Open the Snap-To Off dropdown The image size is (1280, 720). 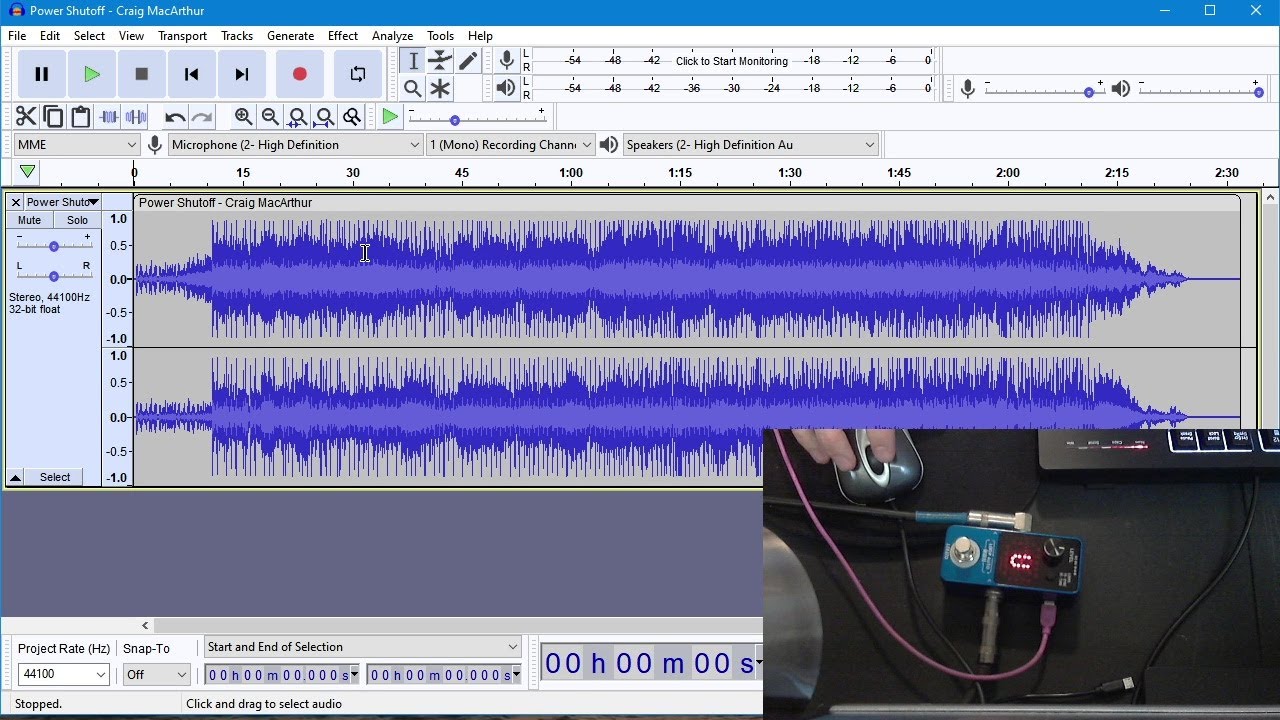click(x=156, y=675)
